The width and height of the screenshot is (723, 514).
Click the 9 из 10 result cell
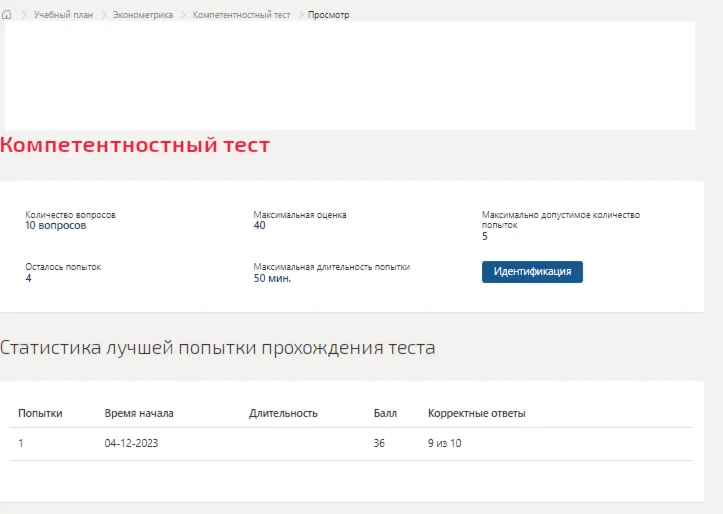[445, 443]
